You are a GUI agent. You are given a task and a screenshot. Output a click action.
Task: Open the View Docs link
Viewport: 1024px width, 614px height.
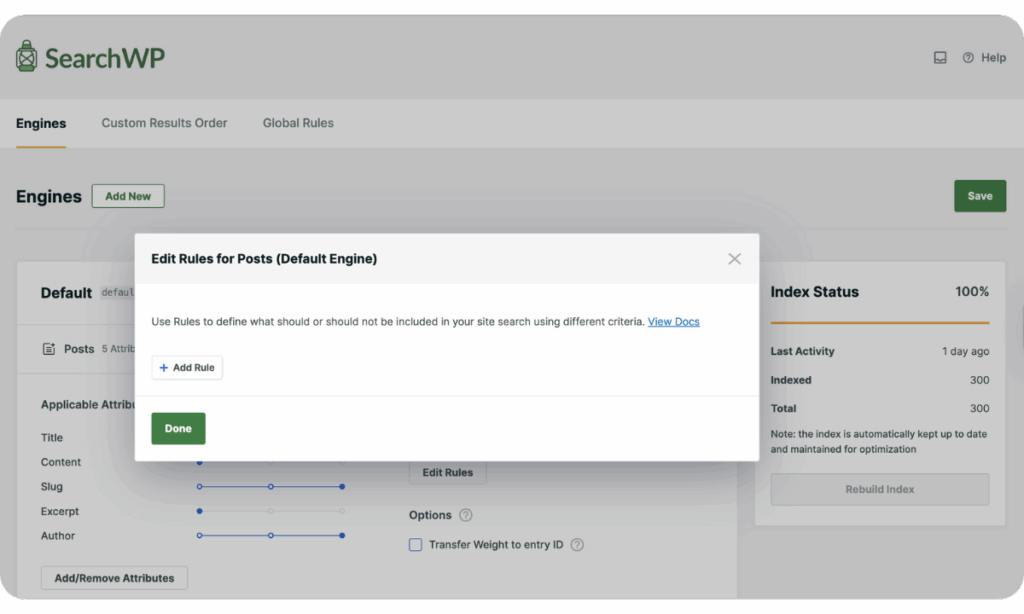673,321
